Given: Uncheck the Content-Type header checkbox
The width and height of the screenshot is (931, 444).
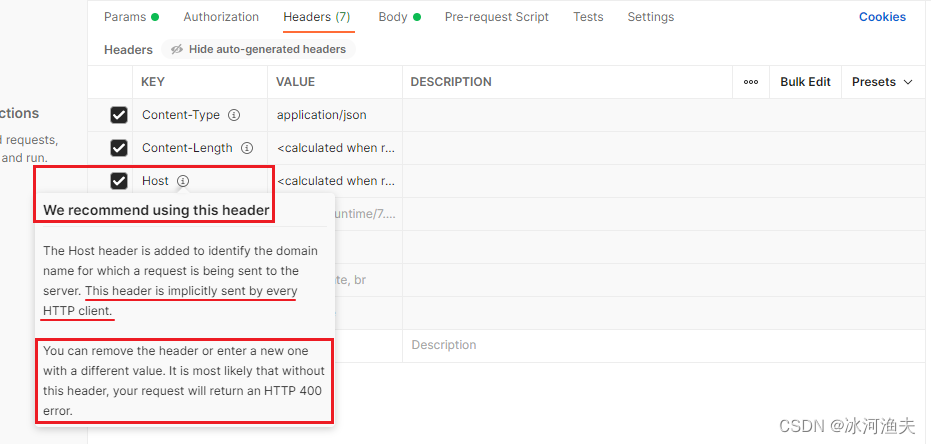Looking at the screenshot, I should (119, 115).
